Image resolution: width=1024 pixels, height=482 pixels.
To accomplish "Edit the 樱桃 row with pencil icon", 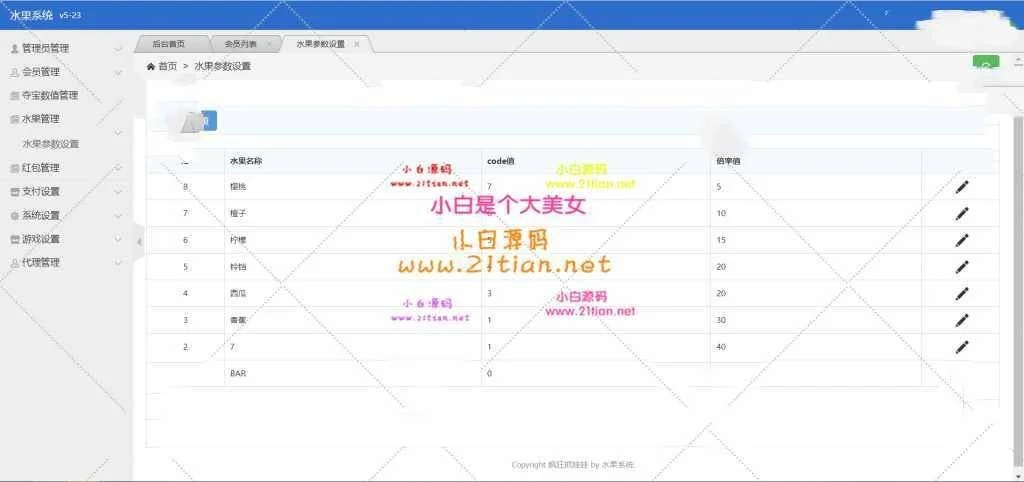I will (x=962, y=187).
